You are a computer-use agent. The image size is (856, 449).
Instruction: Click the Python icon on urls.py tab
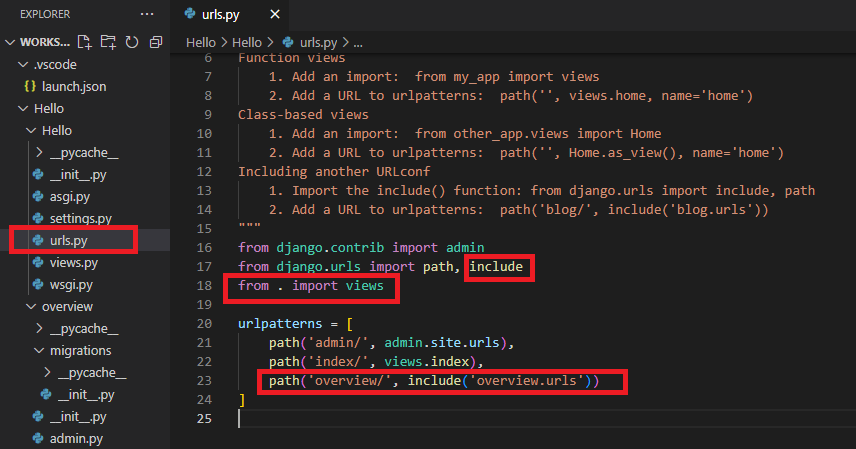coord(190,14)
